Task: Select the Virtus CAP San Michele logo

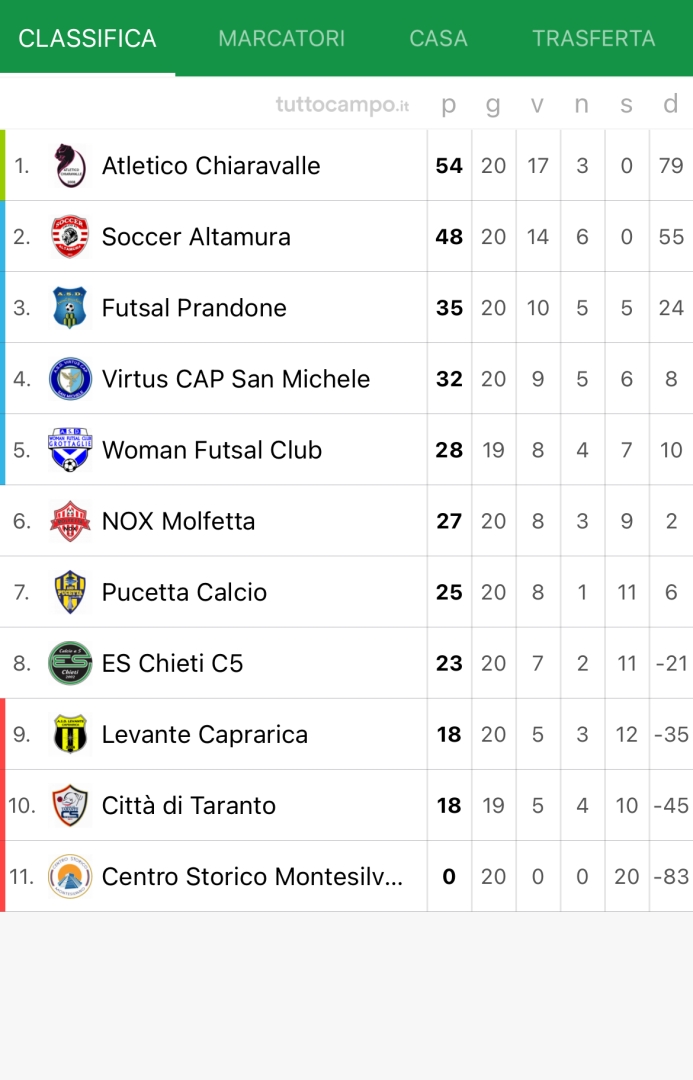Action: (70, 379)
